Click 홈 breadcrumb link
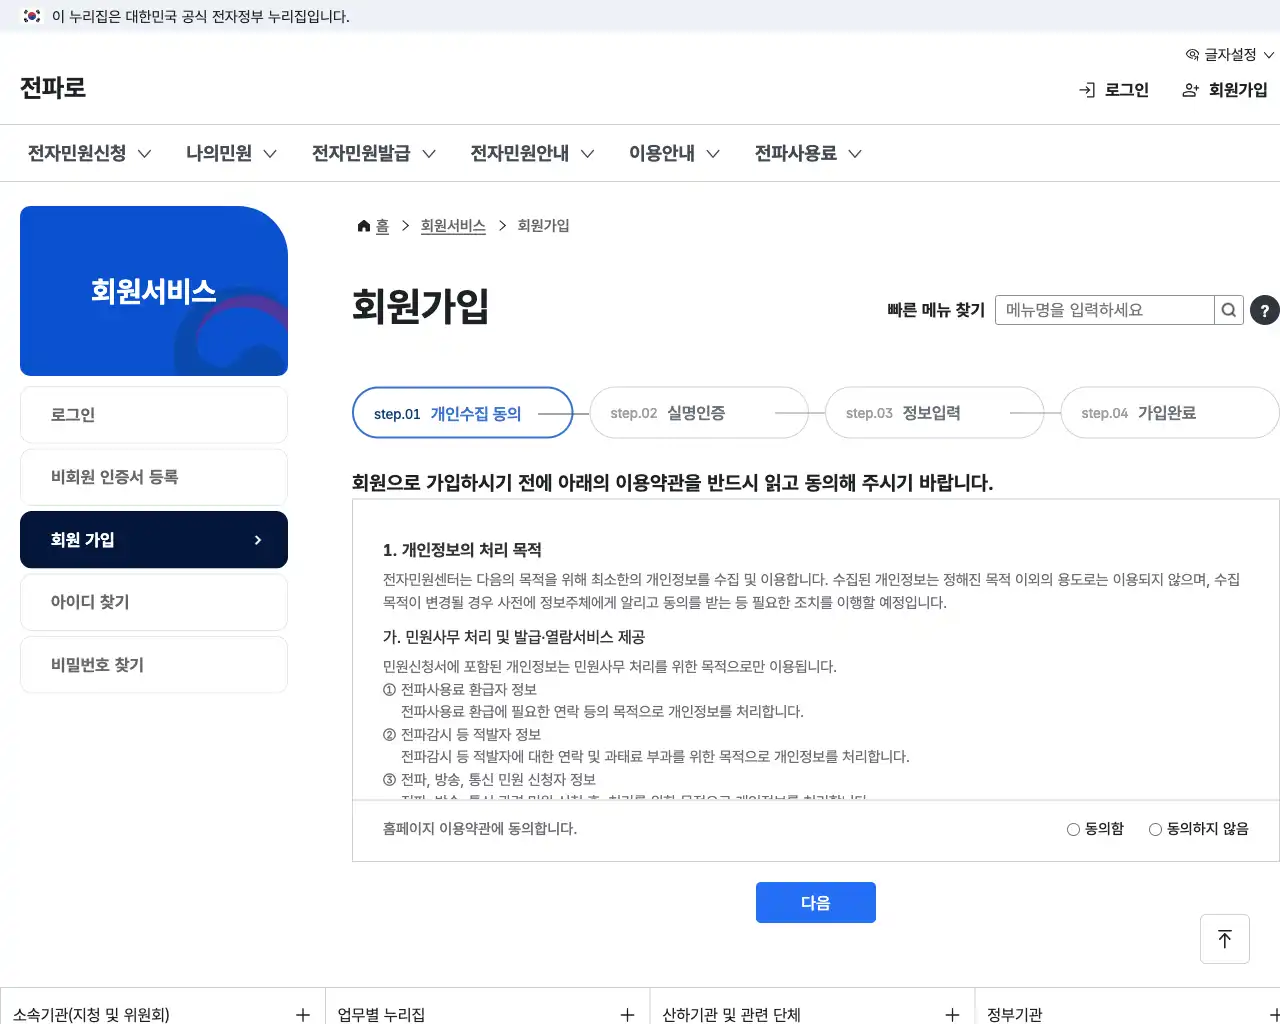The image size is (1280, 1024). coord(382,226)
